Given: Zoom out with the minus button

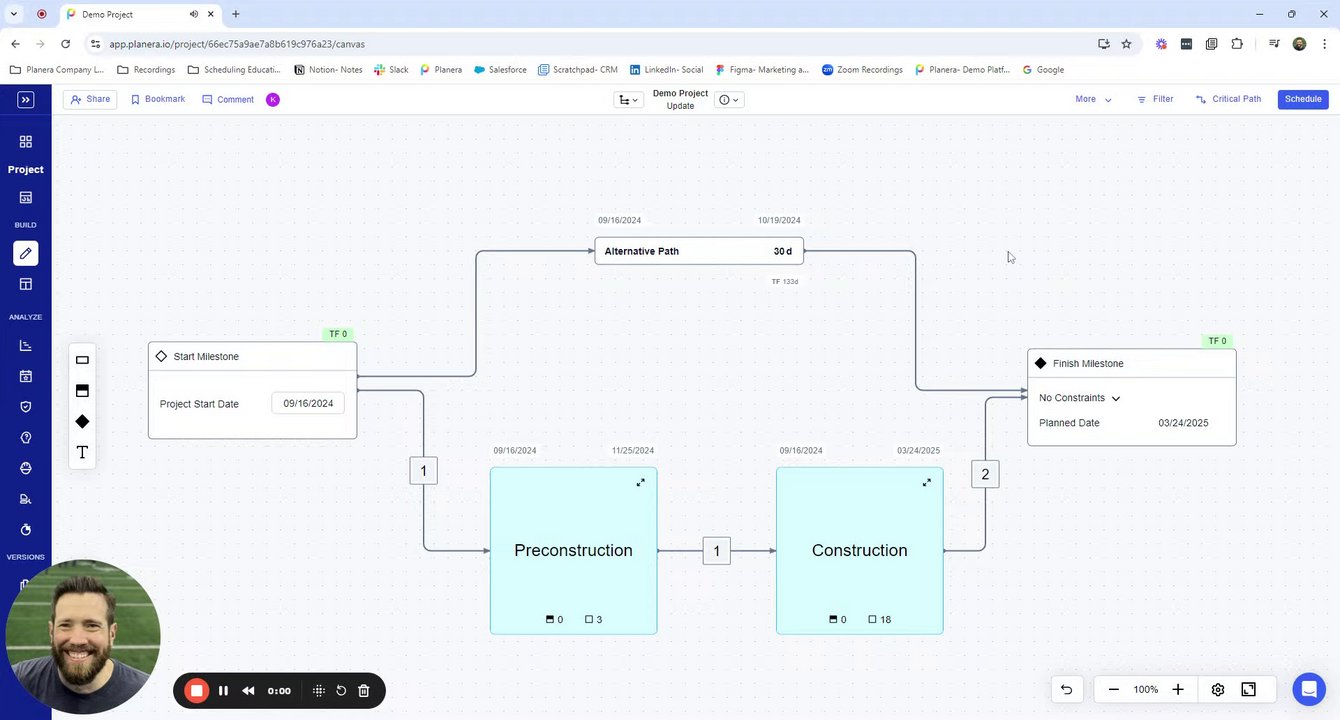Looking at the screenshot, I should coord(1113,690).
